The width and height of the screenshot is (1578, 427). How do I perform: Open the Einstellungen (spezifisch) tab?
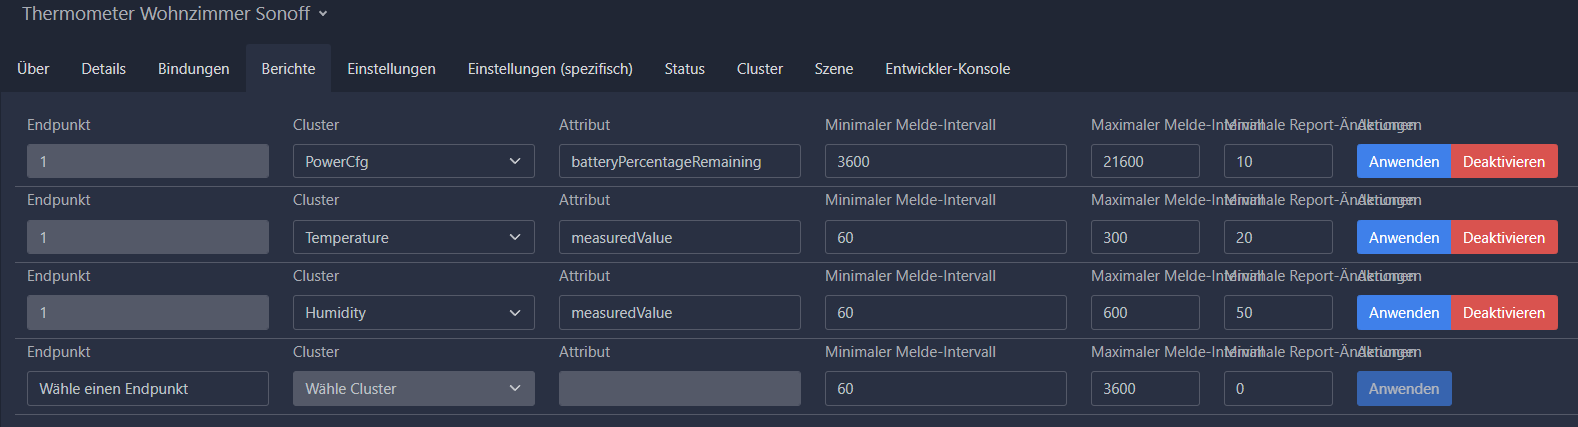[x=550, y=68]
